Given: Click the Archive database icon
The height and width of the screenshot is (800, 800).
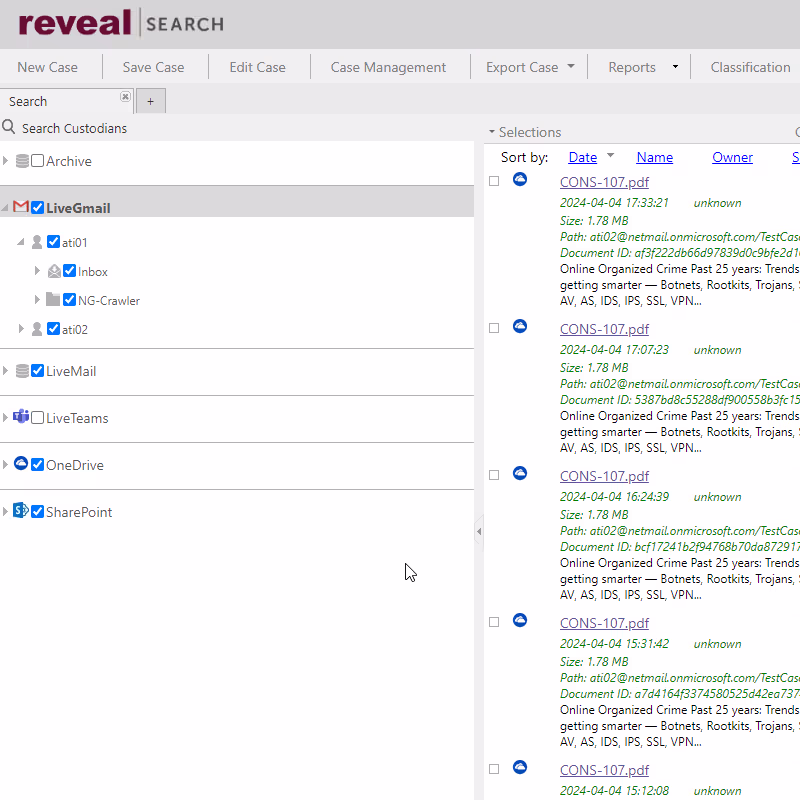Looking at the screenshot, I should [22, 161].
